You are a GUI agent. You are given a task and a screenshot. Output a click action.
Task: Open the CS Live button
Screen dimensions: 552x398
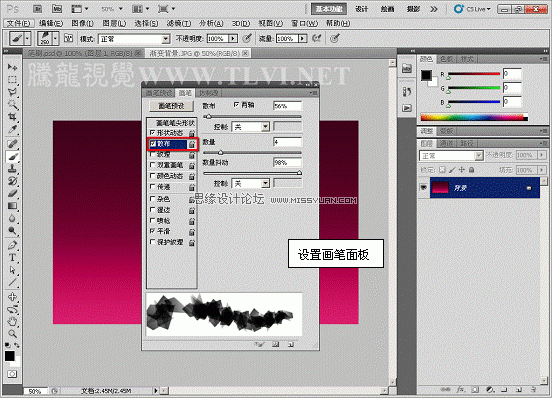(x=473, y=9)
